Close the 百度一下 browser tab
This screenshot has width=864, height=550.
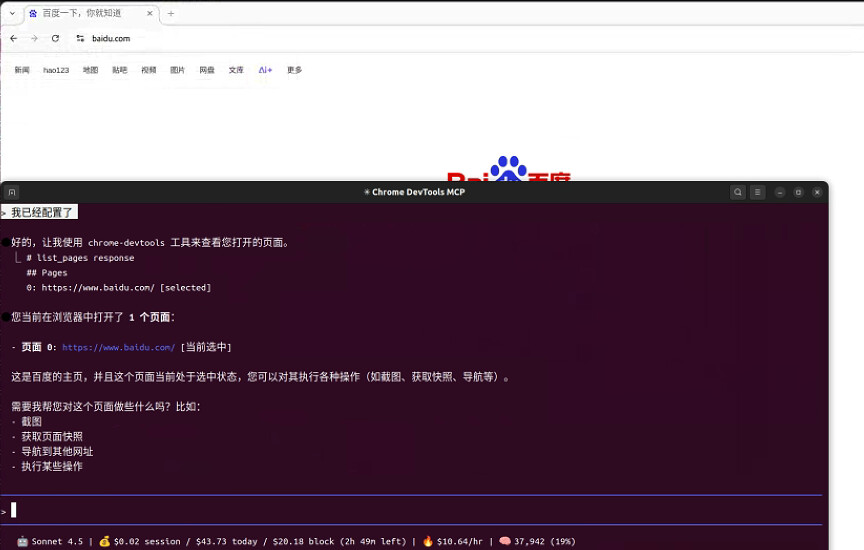point(149,13)
